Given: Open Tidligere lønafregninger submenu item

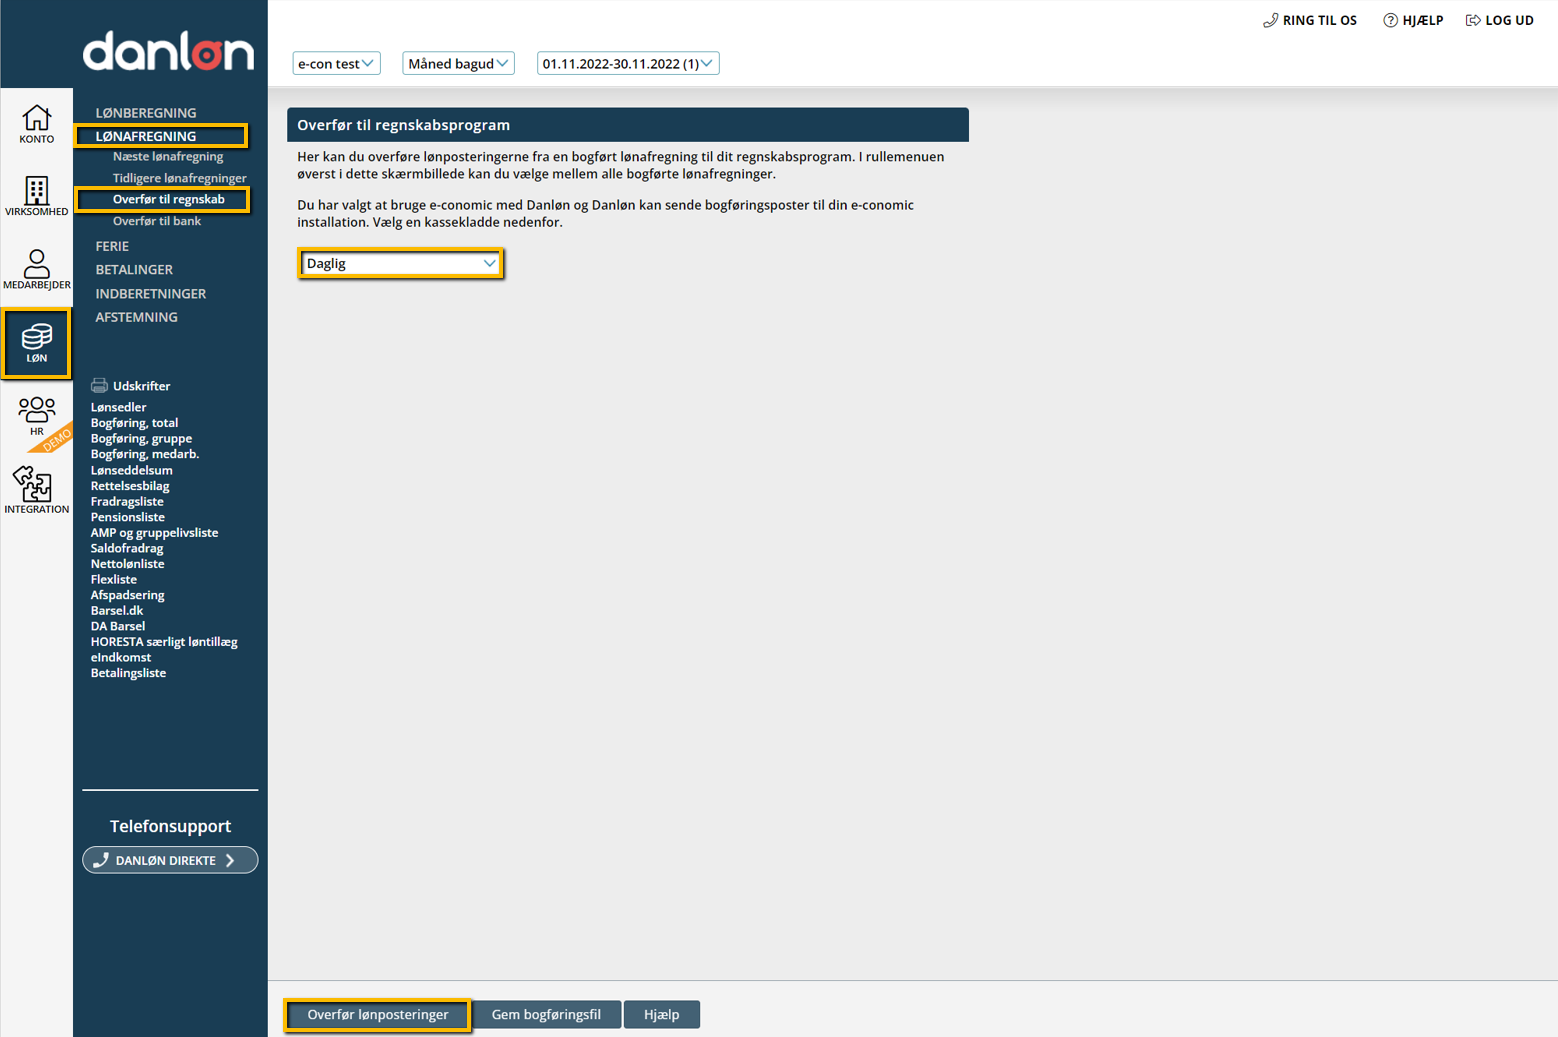Looking at the screenshot, I should (179, 178).
